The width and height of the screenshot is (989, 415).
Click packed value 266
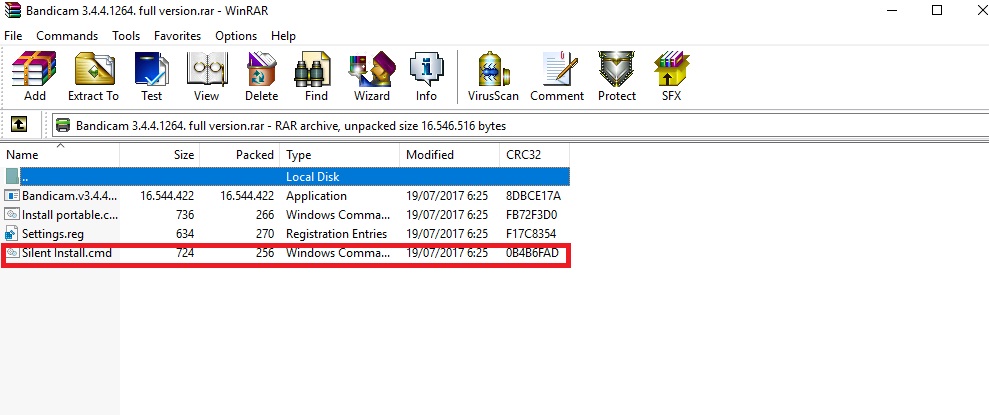pyautogui.click(x=265, y=214)
